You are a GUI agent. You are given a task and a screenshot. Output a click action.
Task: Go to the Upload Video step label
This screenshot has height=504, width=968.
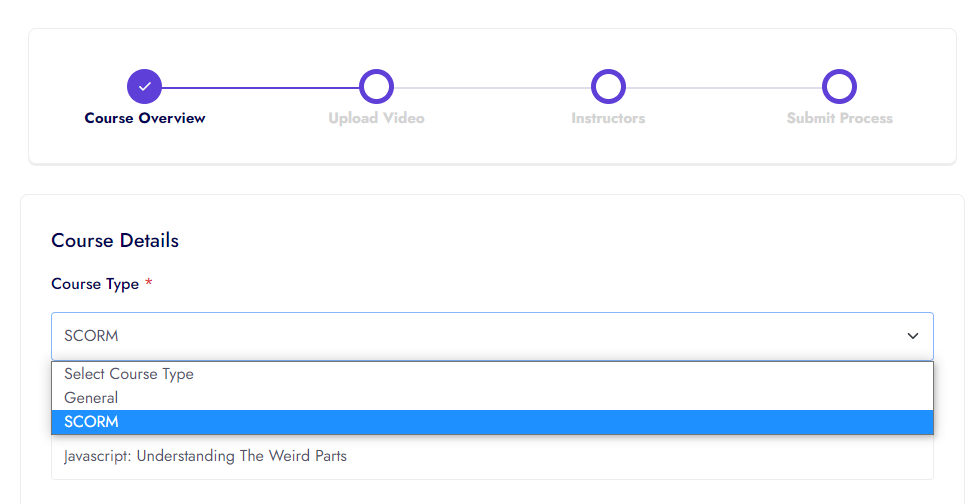click(376, 118)
